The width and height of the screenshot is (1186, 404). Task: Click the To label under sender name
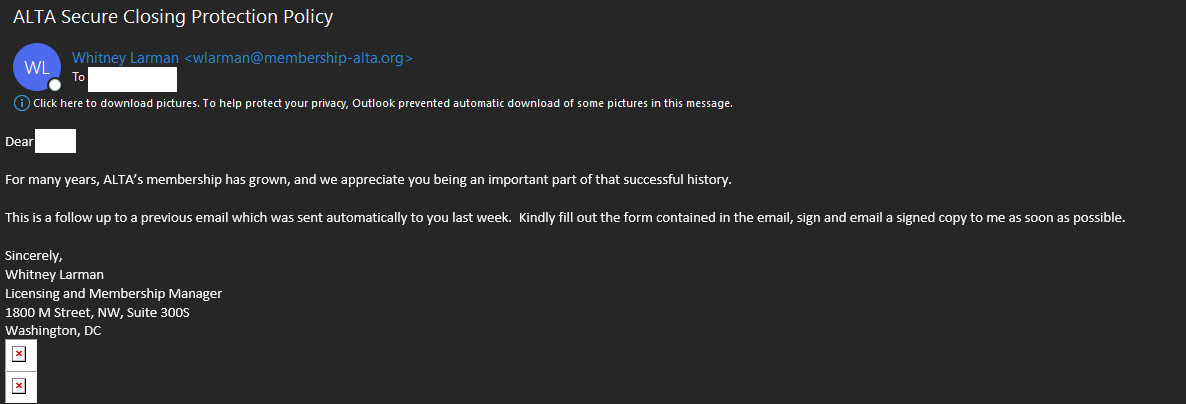click(x=79, y=77)
